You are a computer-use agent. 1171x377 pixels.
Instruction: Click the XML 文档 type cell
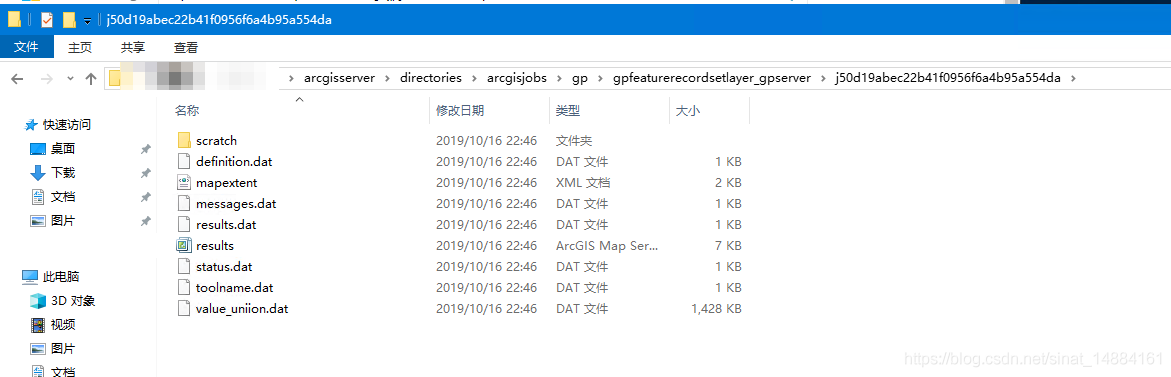tap(583, 182)
